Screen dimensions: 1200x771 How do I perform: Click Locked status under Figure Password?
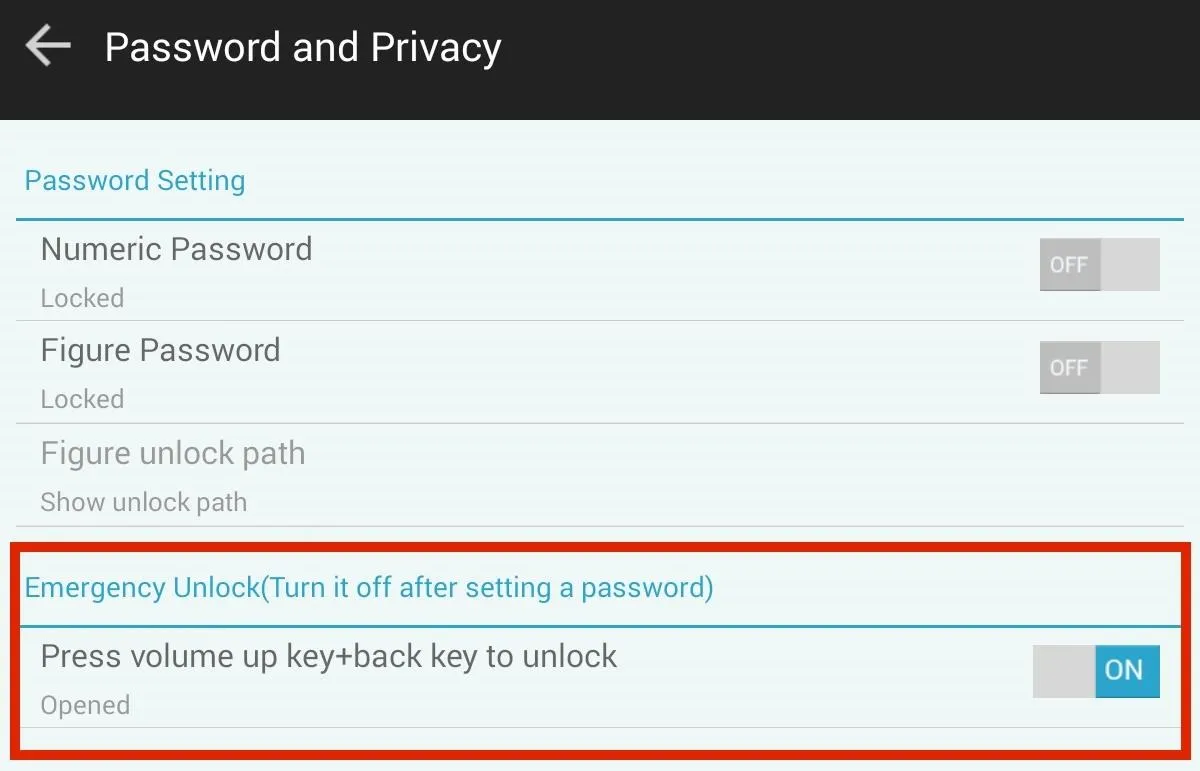click(82, 399)
